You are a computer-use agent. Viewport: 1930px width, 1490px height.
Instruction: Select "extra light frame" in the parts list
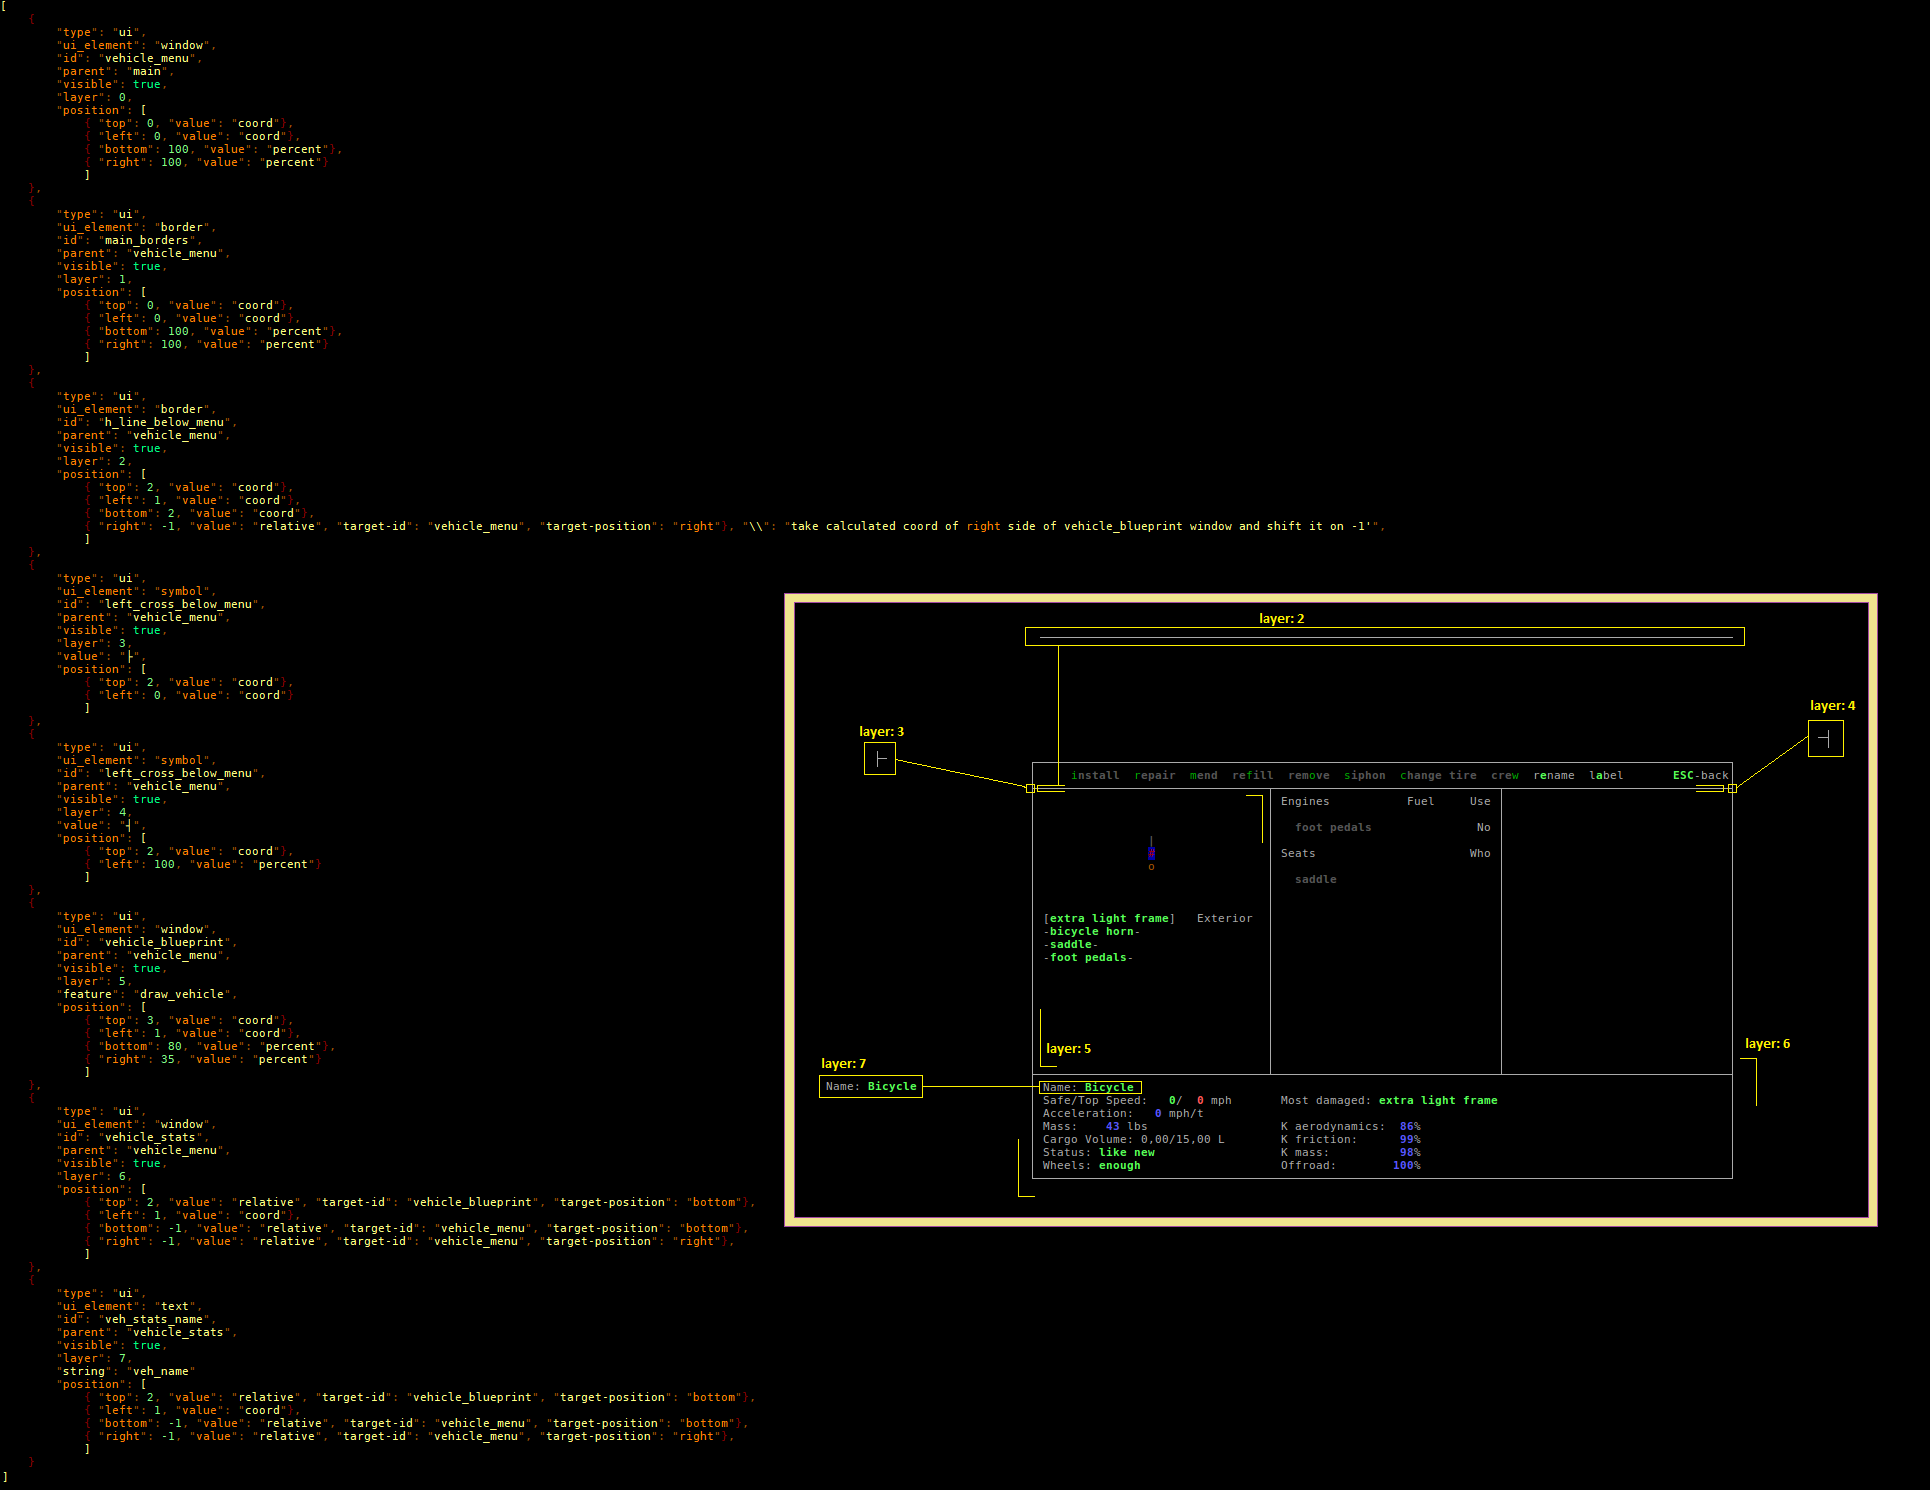coord(1108,918)
